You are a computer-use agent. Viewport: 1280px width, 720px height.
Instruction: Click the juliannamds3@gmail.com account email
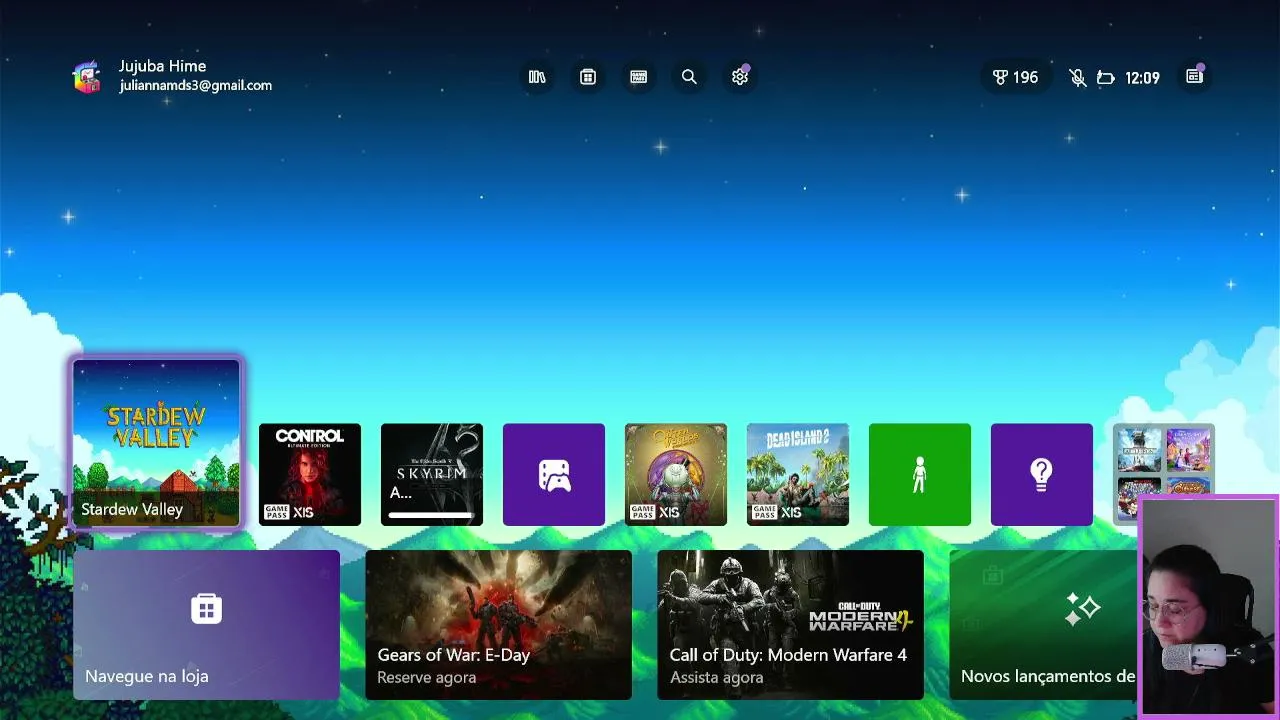pyautogui.click(x=196, y=86)
